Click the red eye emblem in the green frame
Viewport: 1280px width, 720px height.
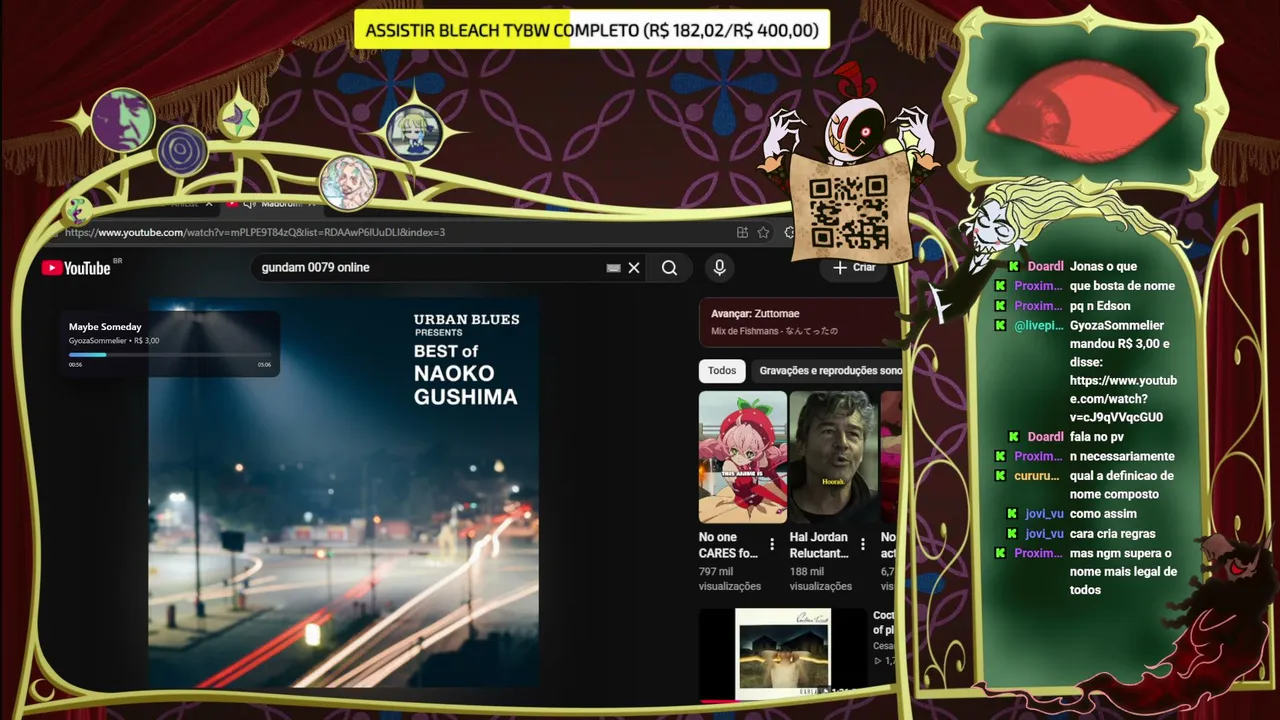[x=1082, y=112]
